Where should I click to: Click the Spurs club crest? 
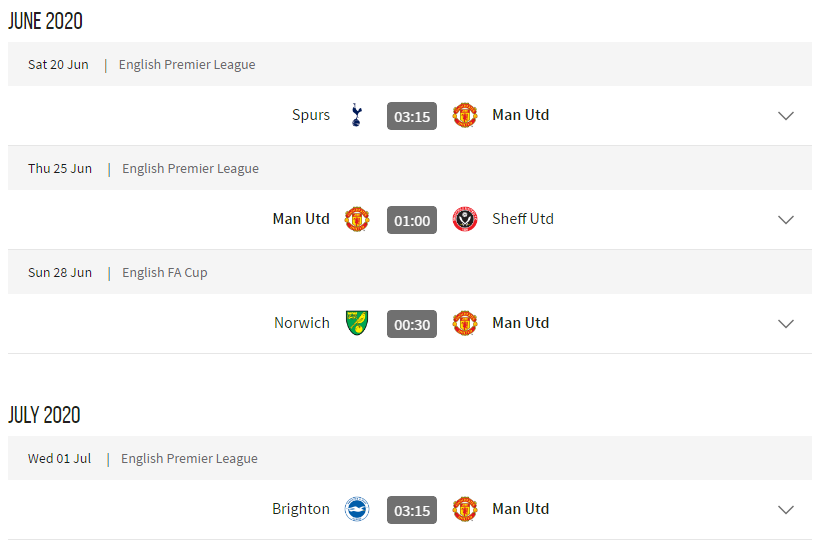[357, 116]
